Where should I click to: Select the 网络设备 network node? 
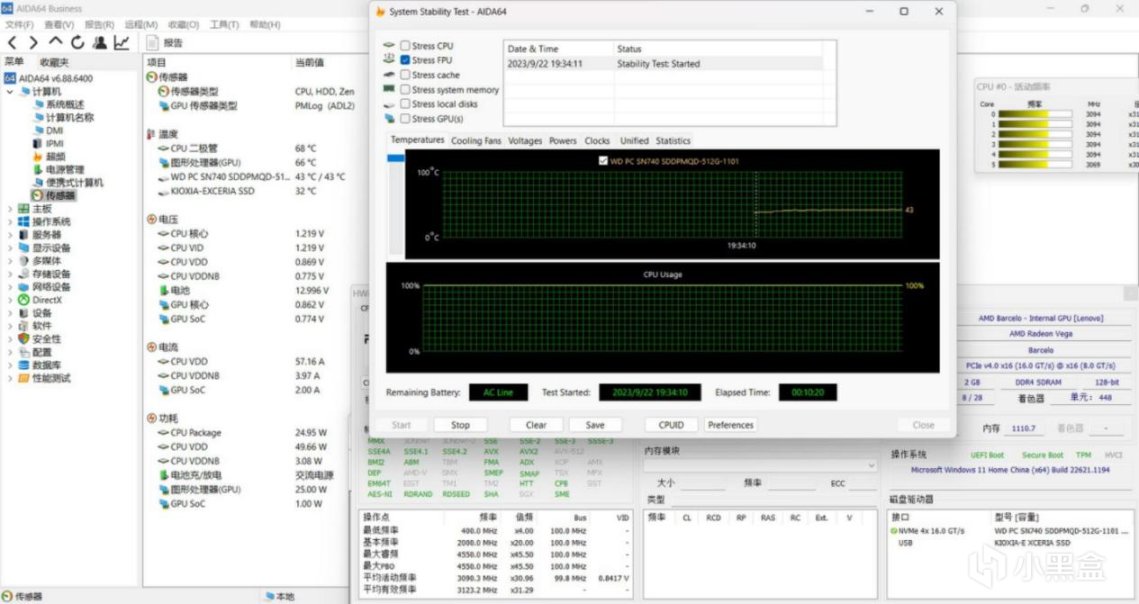44,287
